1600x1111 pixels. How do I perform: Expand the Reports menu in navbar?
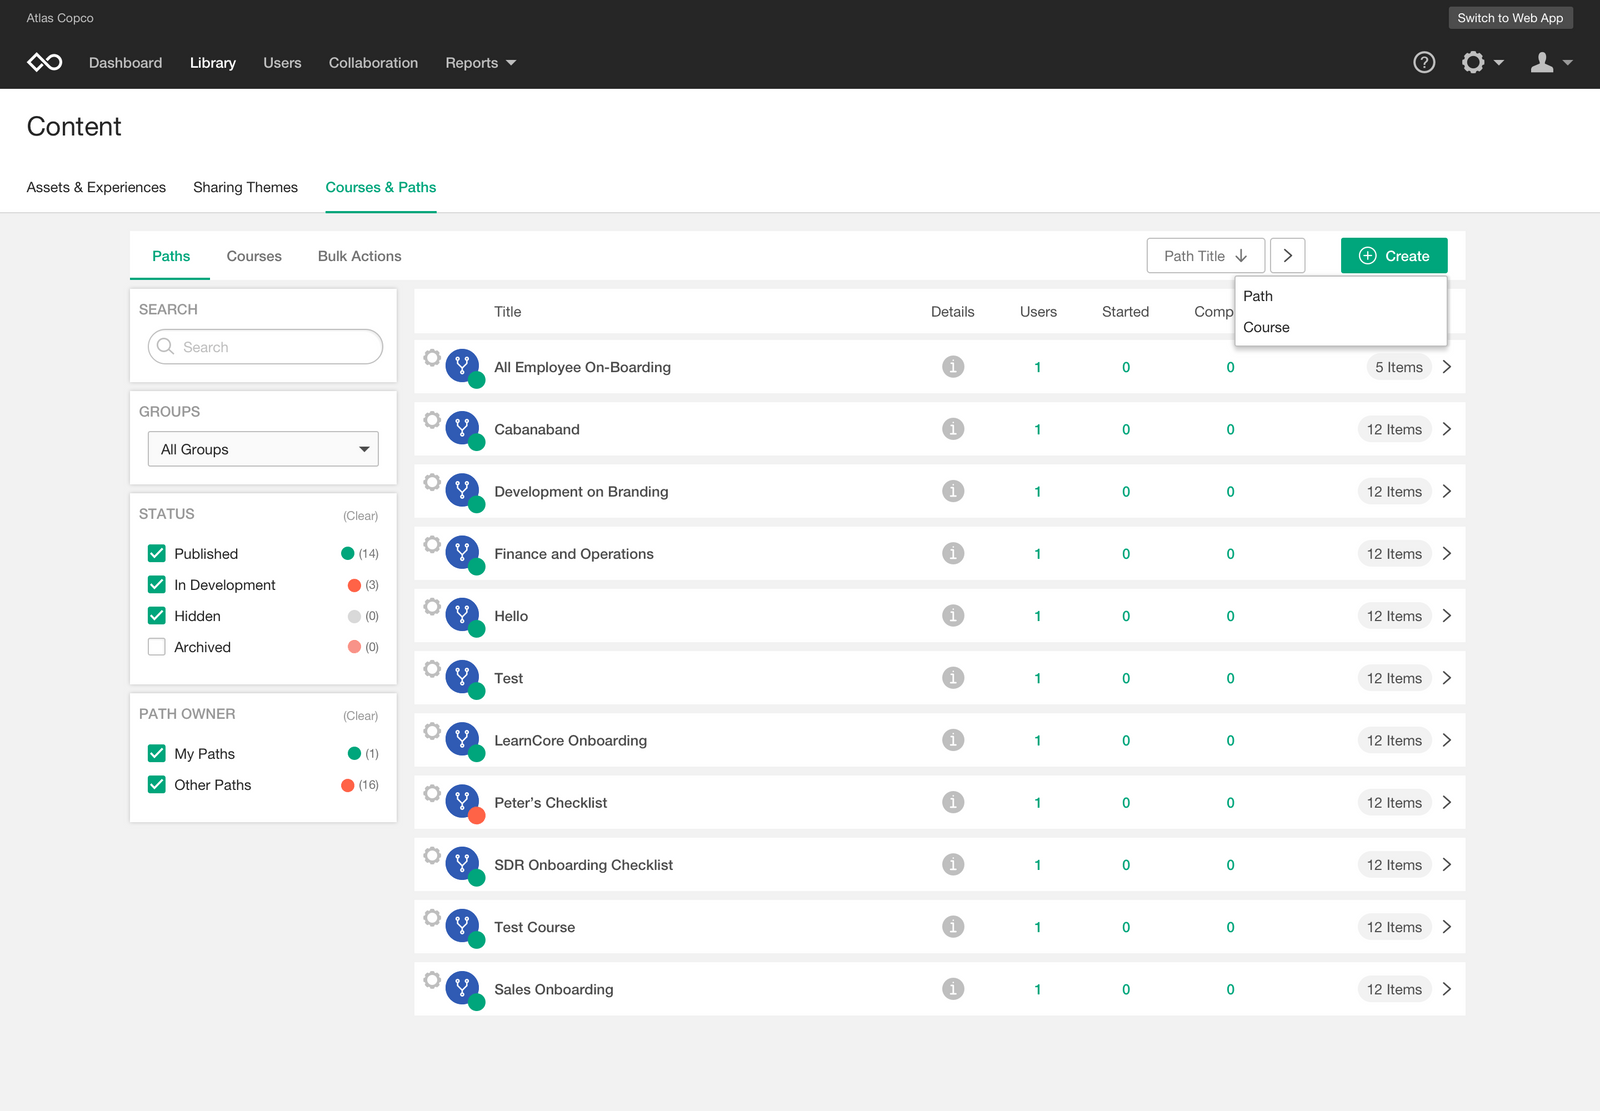pos(480,62)
